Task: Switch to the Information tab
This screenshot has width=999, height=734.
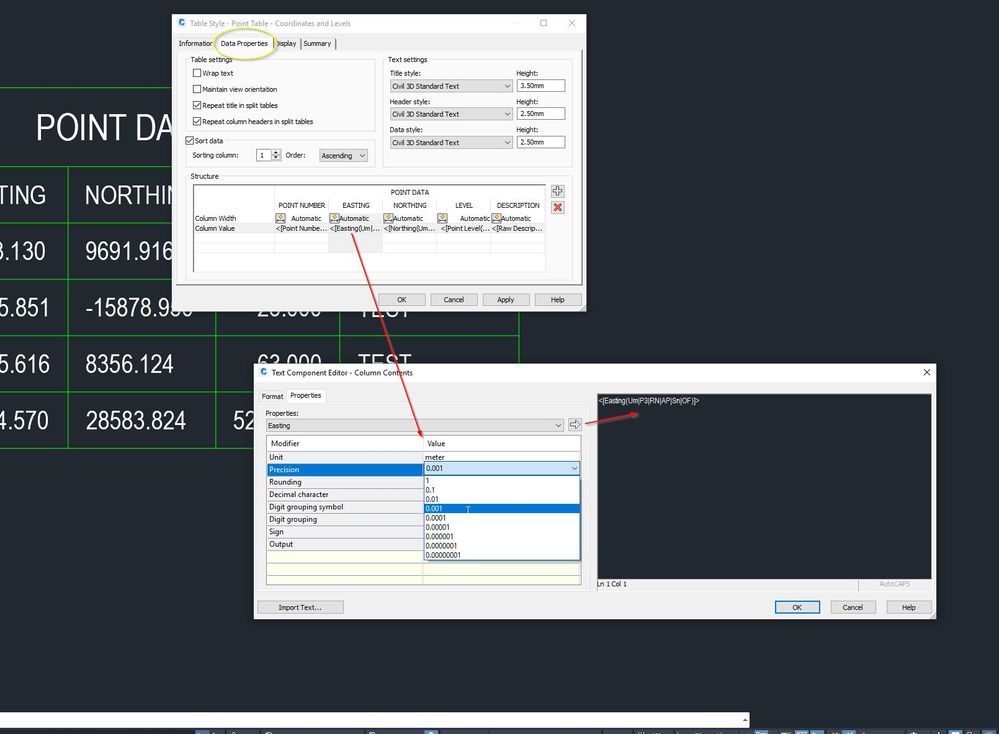Action: click(195, 43)
